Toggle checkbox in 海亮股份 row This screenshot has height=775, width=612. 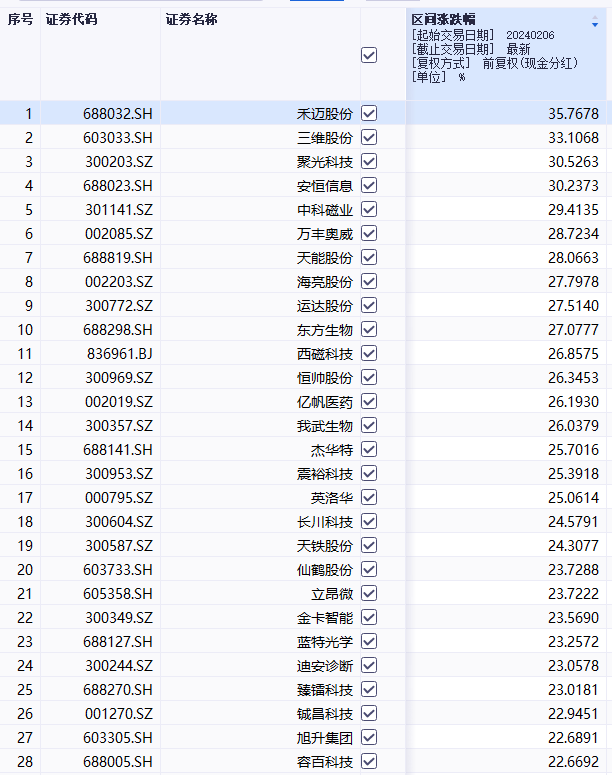[369, 281]
